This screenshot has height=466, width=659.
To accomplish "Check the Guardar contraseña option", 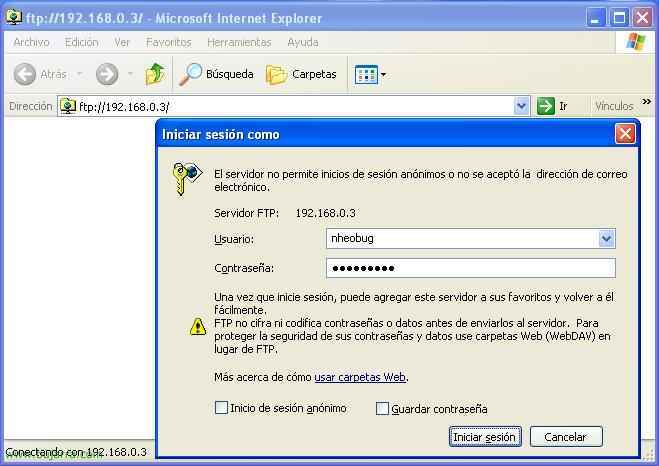I will (x=382, y=408).
